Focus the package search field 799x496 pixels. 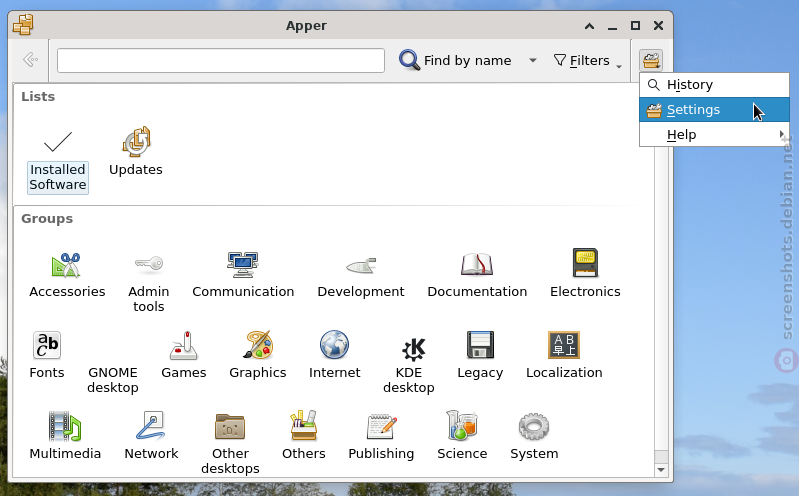[221, 61]
